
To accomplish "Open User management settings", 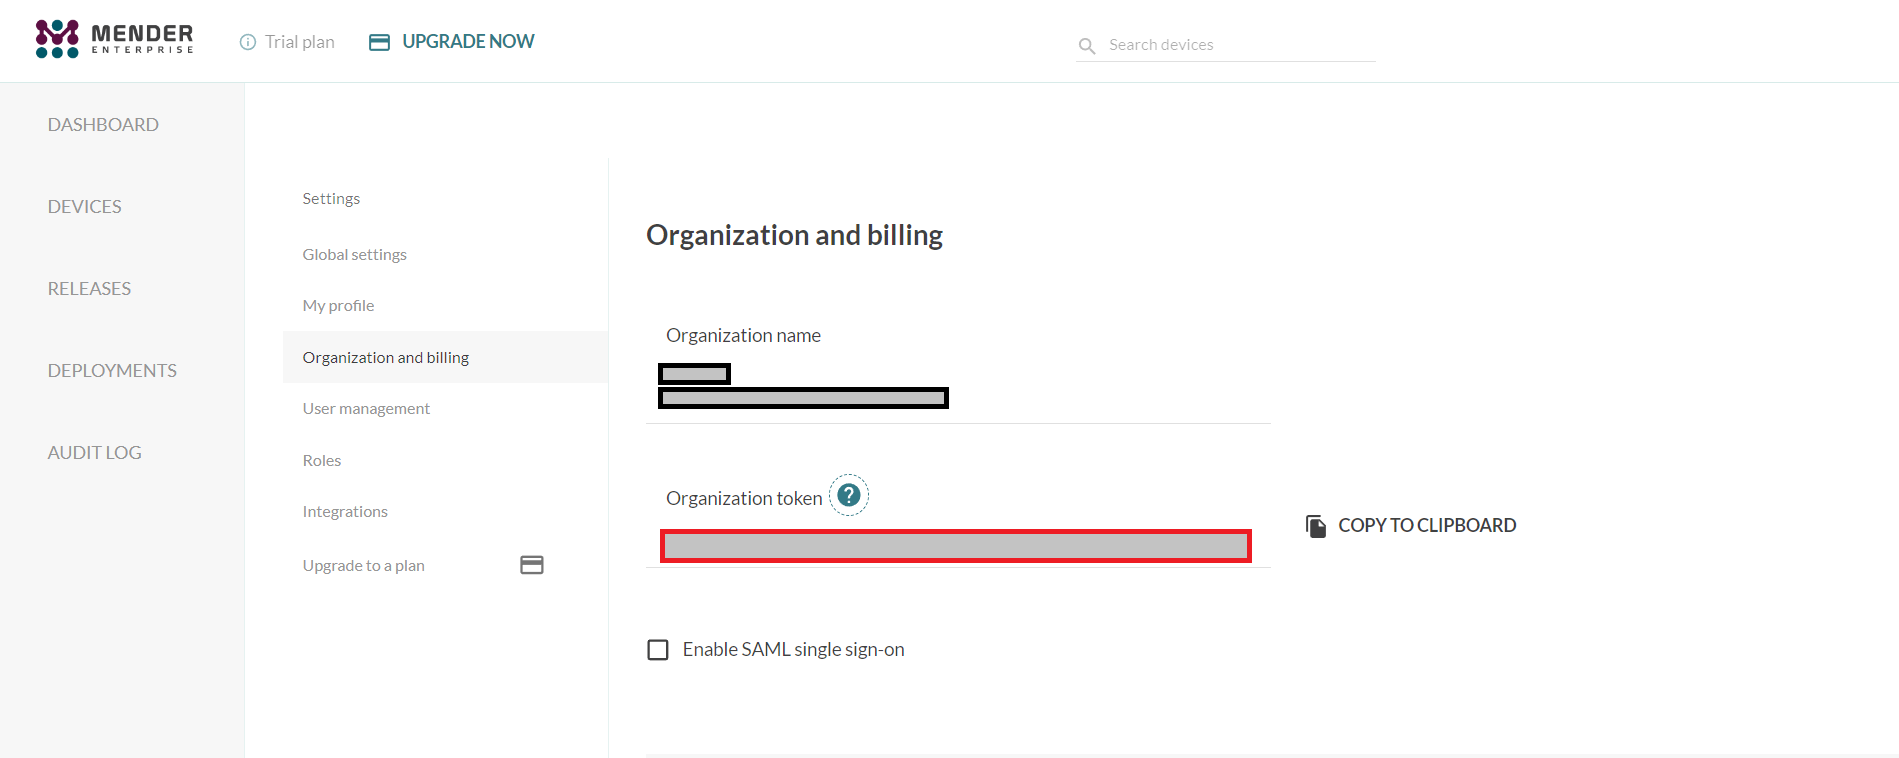I will tap(366, 409).
